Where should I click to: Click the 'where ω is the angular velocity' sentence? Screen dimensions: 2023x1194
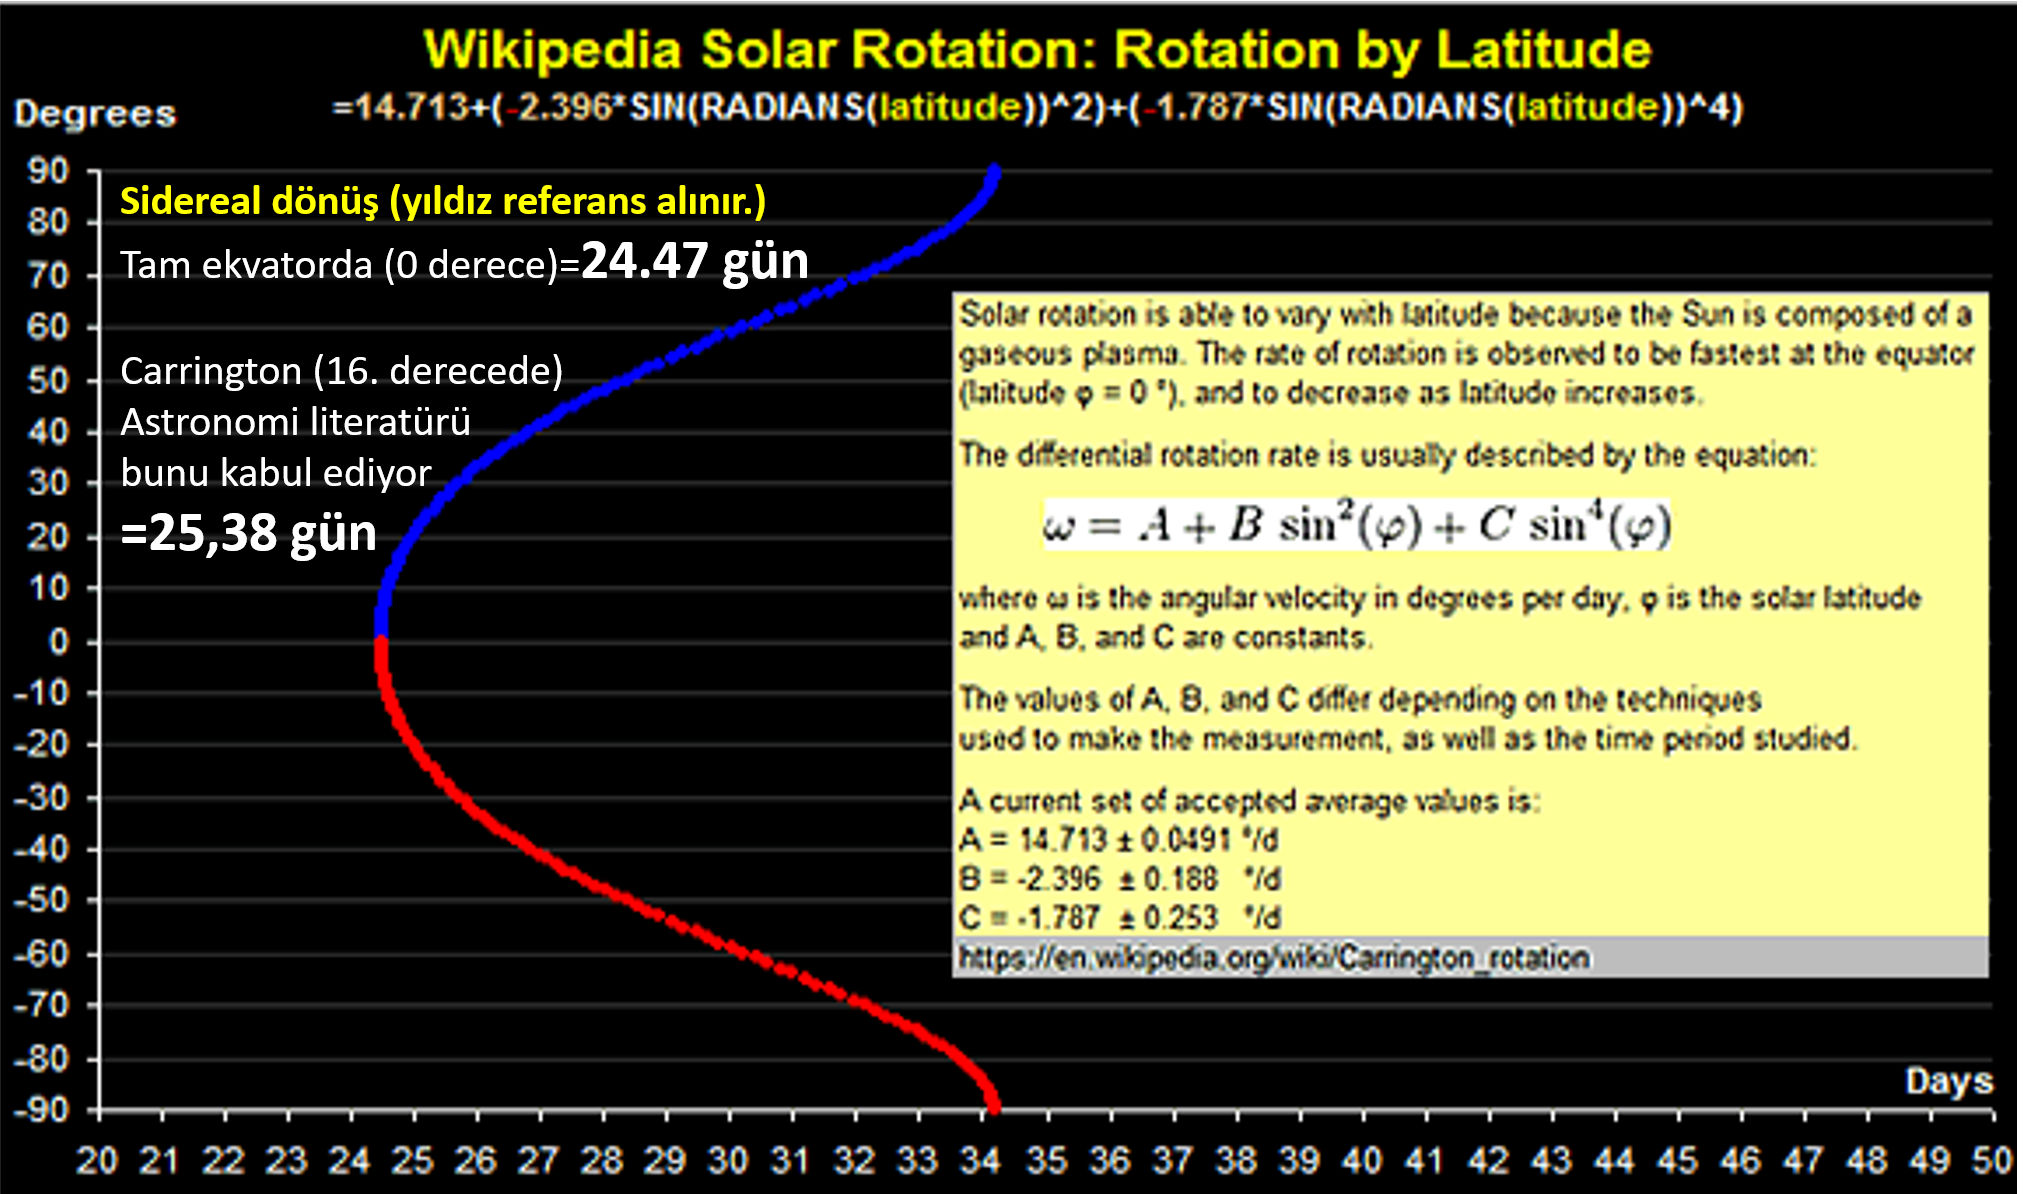1440,617
